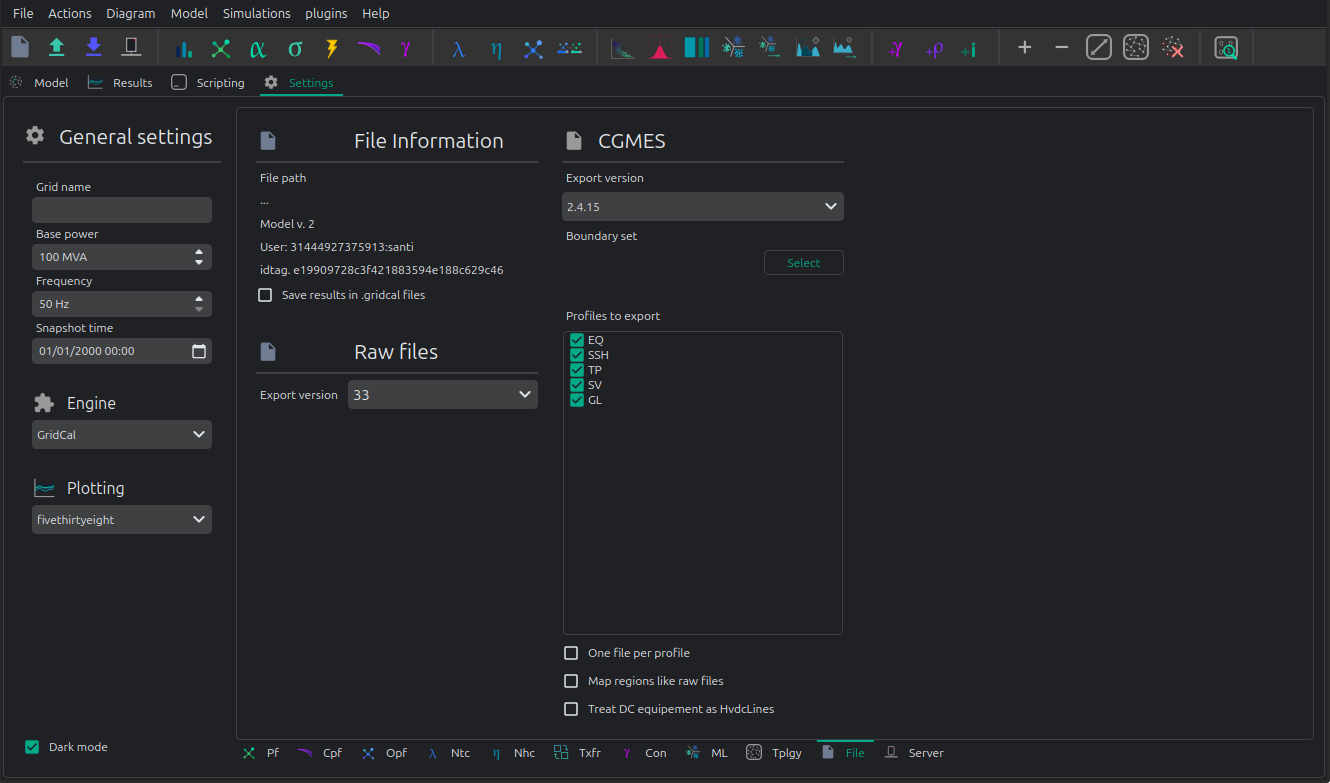Image resolution: width=1330 pixels, height=783 pixels.
Task: Click the boundary set Select button
Action: coord(804,263)
